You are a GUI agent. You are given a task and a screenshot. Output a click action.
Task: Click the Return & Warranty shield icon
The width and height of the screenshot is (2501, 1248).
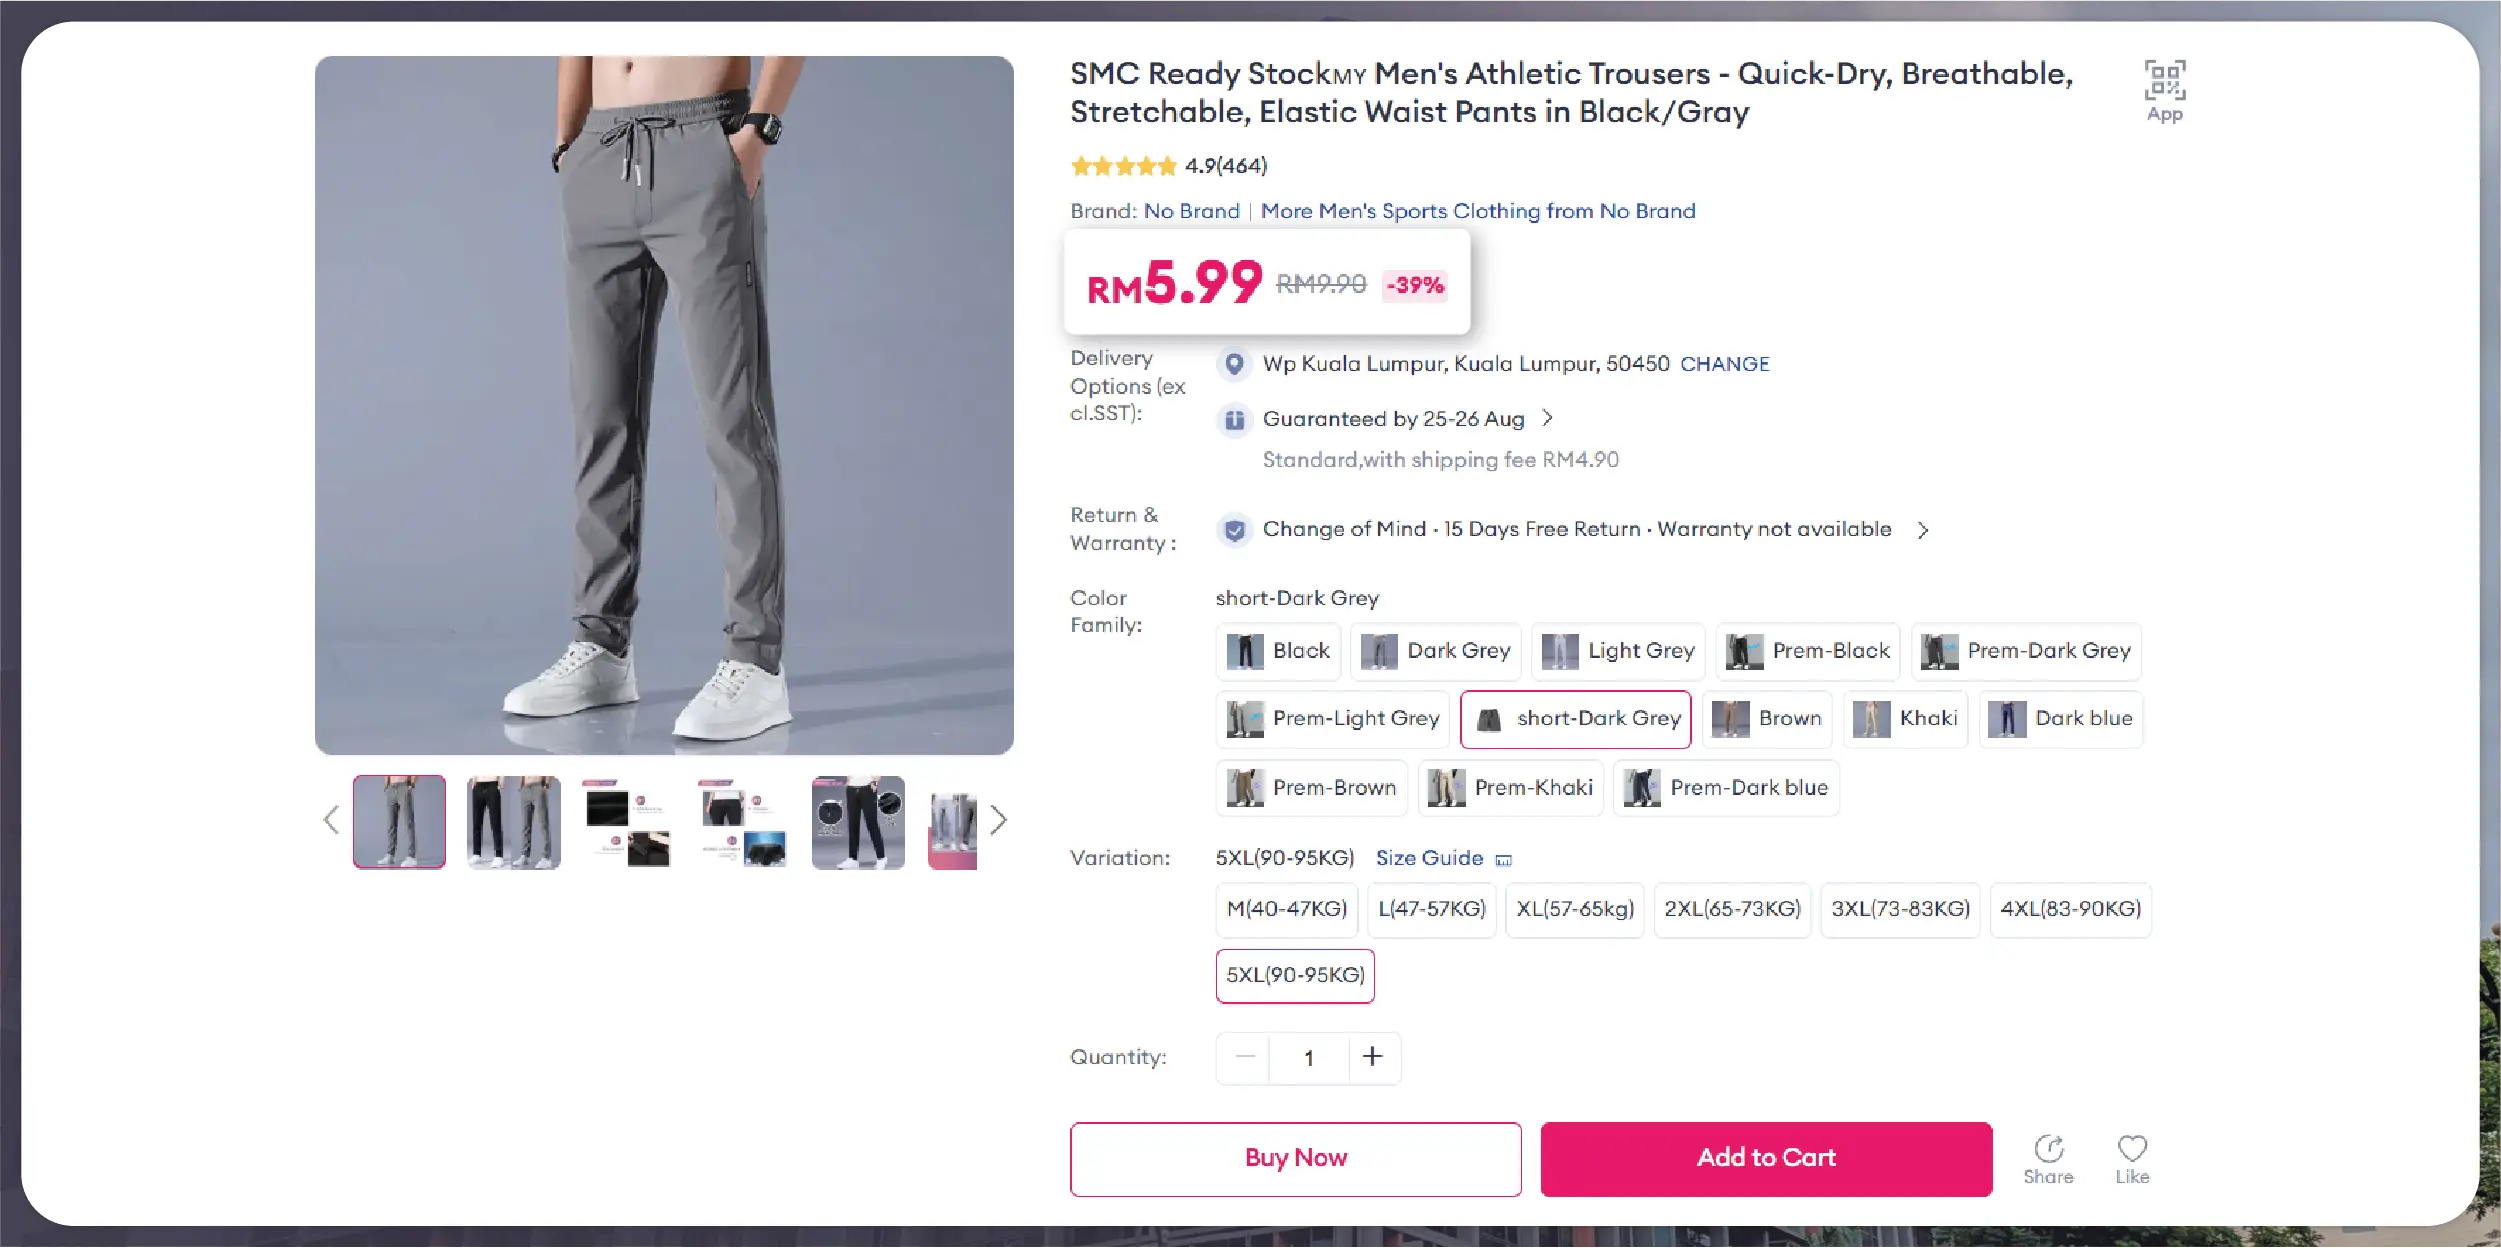coord(1235,530)
